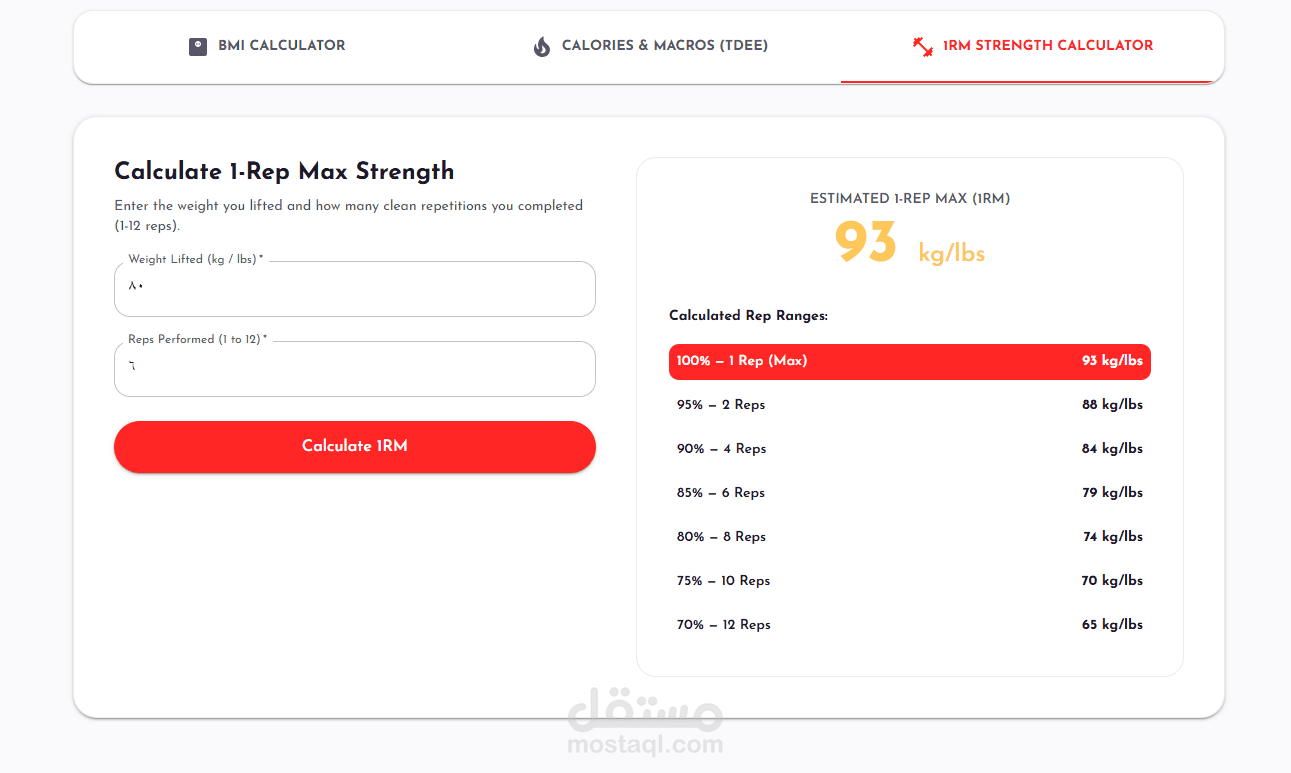The width and height of the screenshot is (1291, 773).
Task: Click the 80% – 8 Reps row
Action: coord(910,537)
